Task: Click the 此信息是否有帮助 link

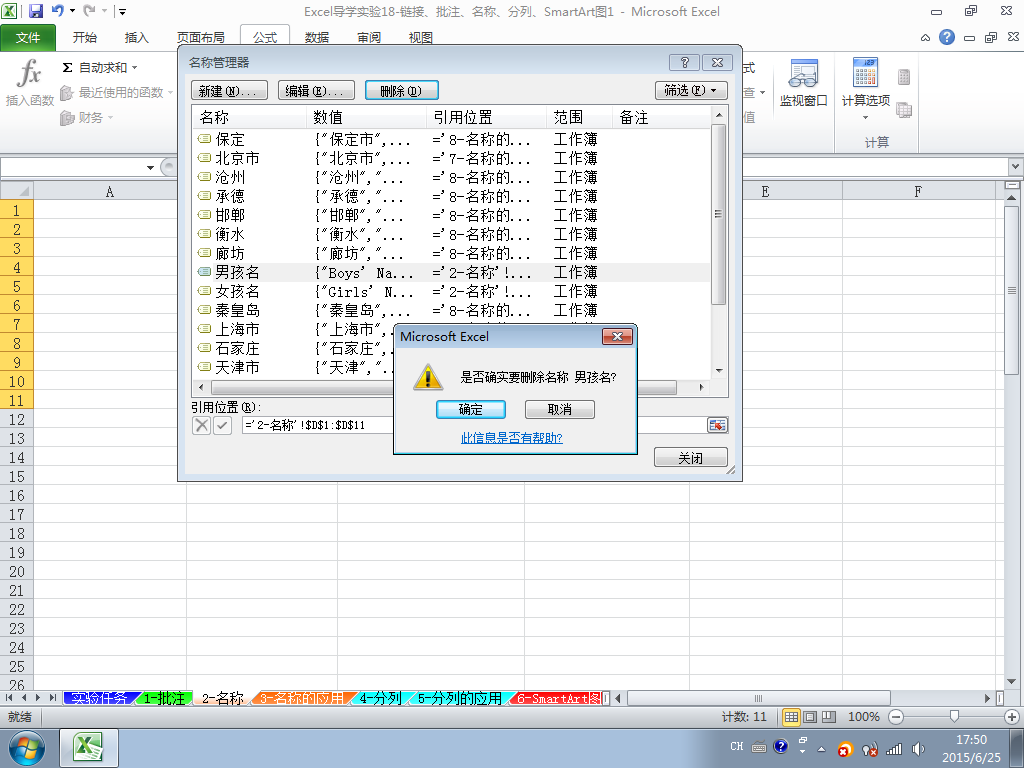Action: (x=512, y=438)
